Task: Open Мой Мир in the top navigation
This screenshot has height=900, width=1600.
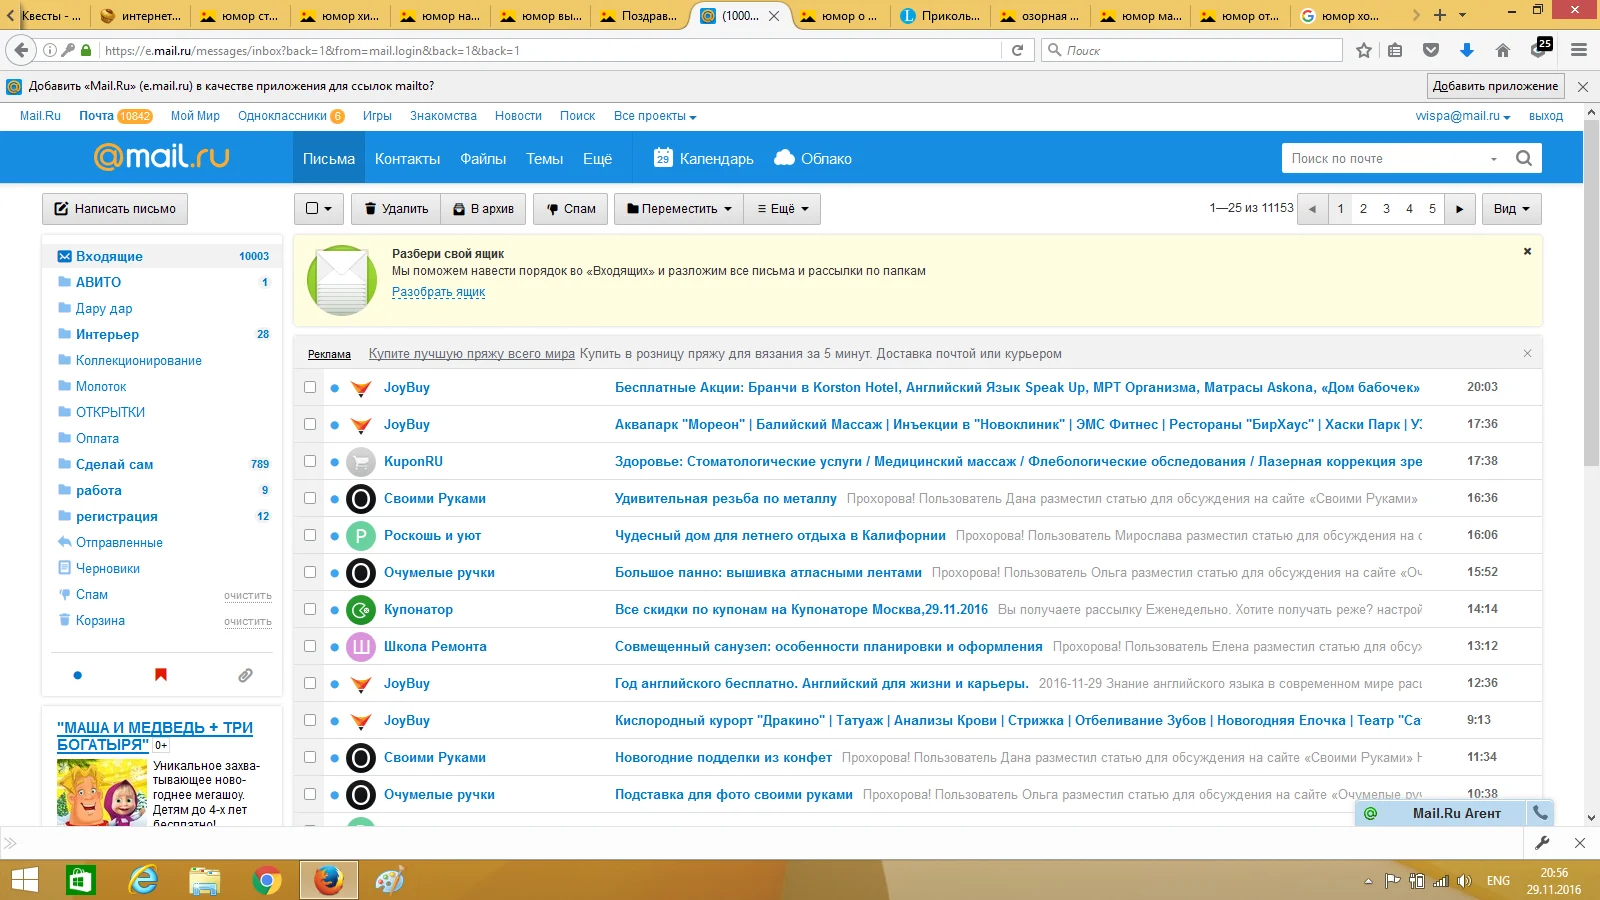Action: tap(195, 116)
